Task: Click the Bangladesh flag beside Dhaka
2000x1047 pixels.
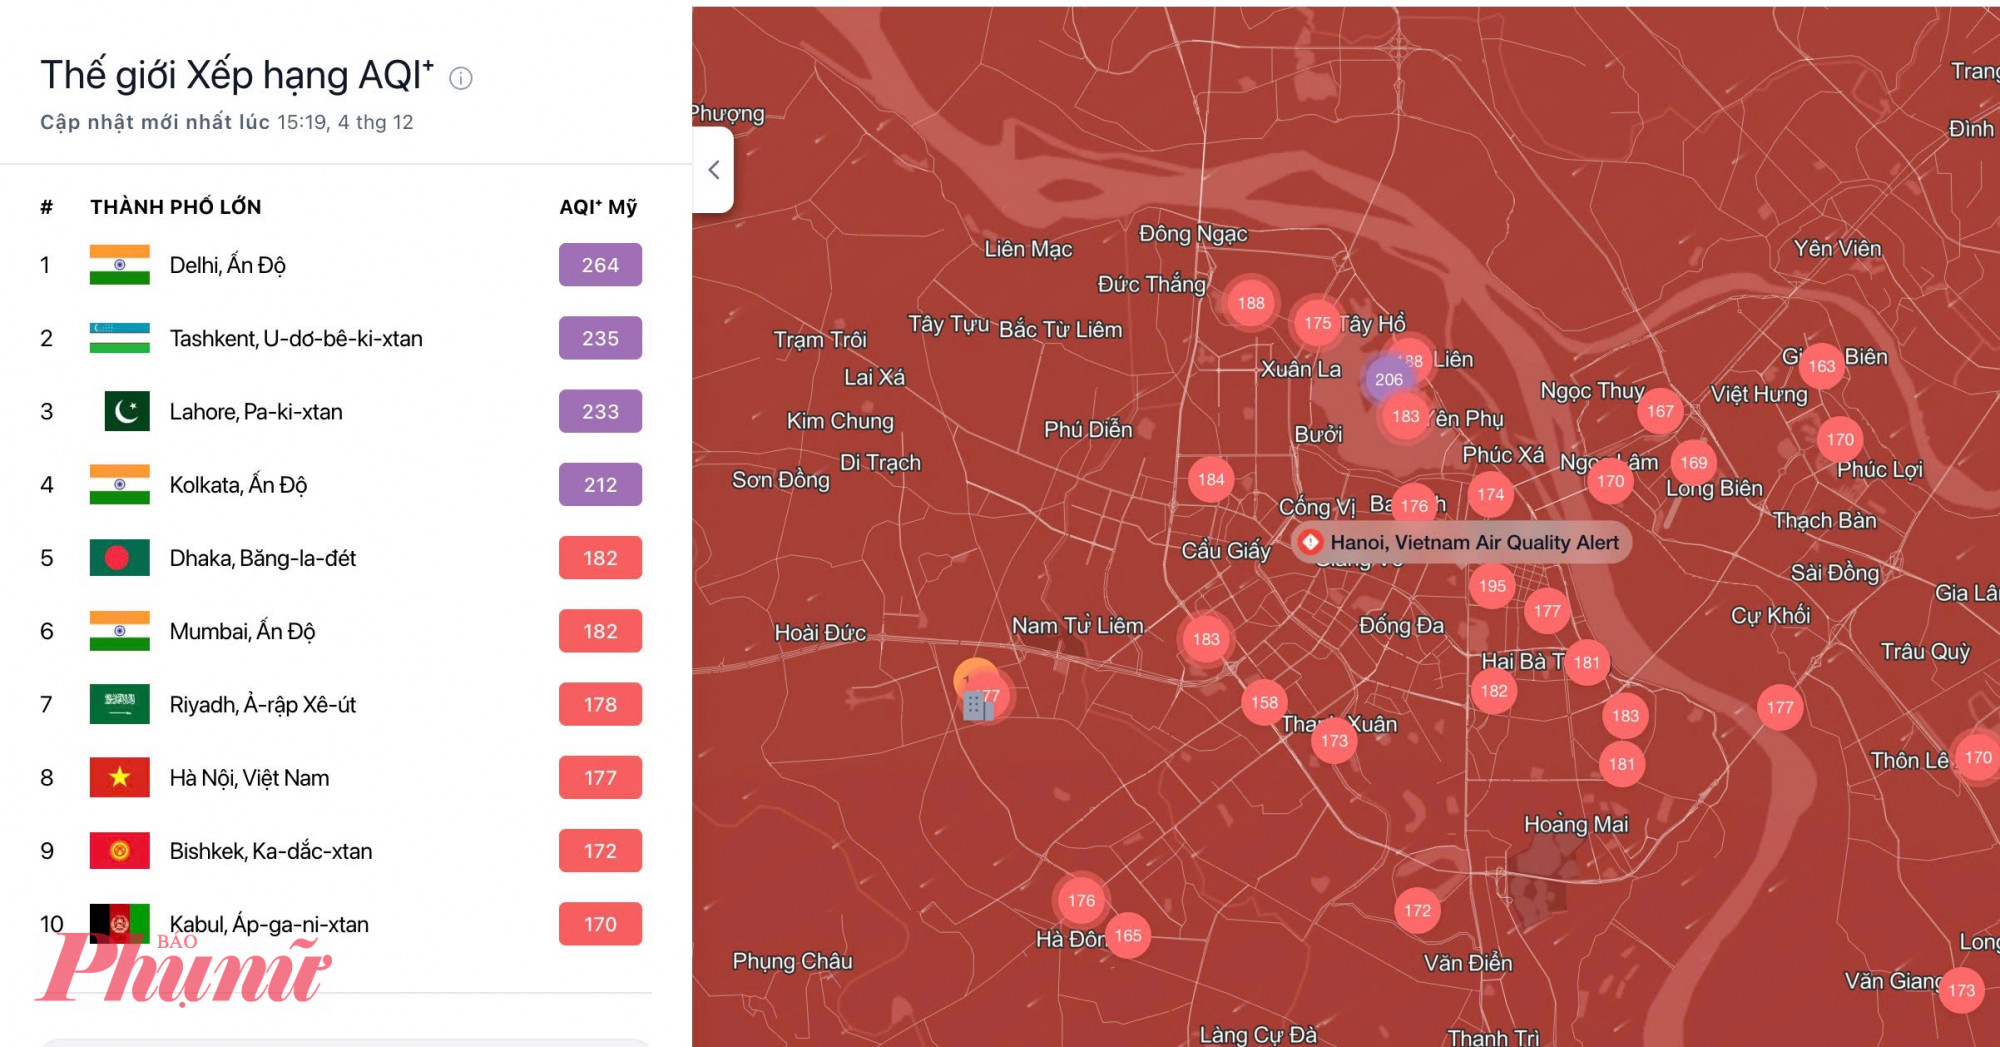Action: 119,558
